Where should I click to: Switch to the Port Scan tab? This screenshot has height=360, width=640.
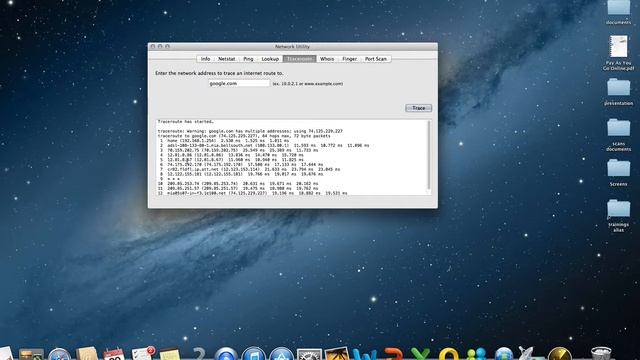tap(376, 59)
